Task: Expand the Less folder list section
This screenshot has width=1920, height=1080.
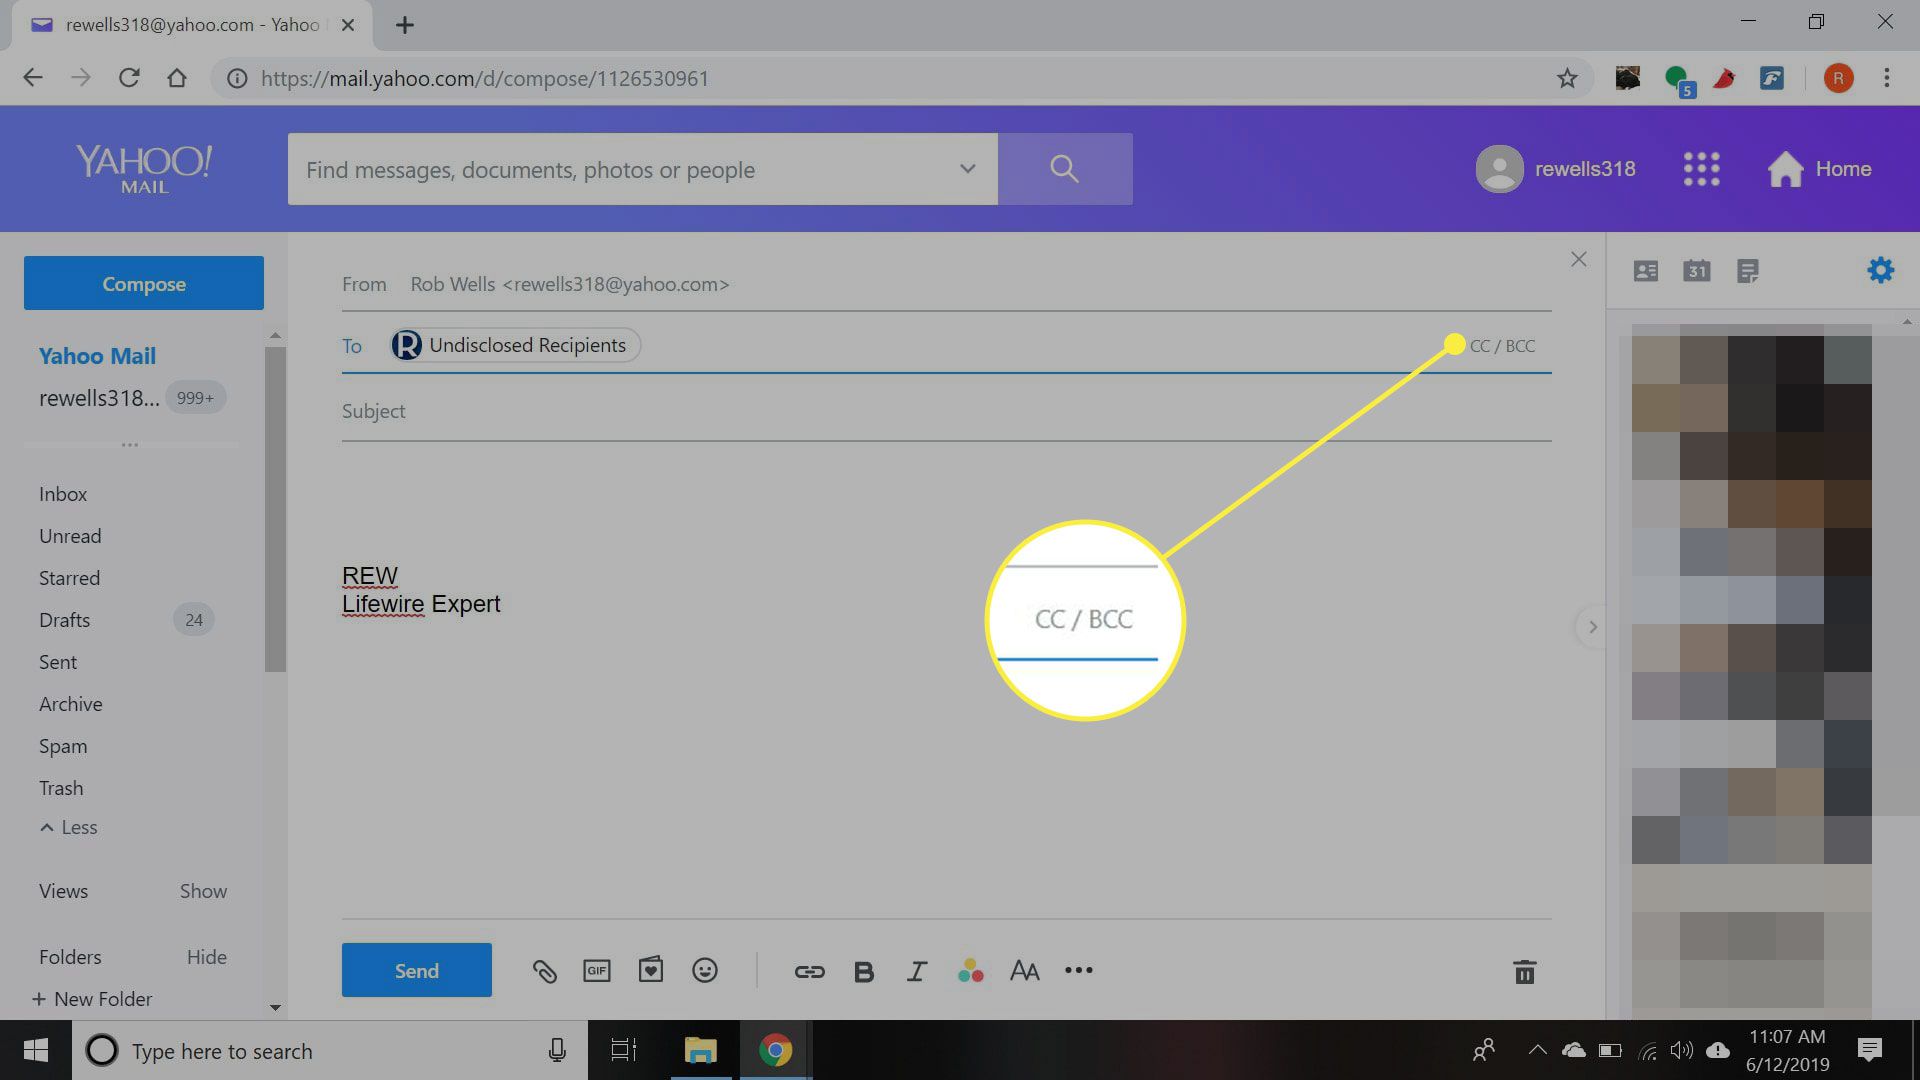Action: [x=67, y=827]
